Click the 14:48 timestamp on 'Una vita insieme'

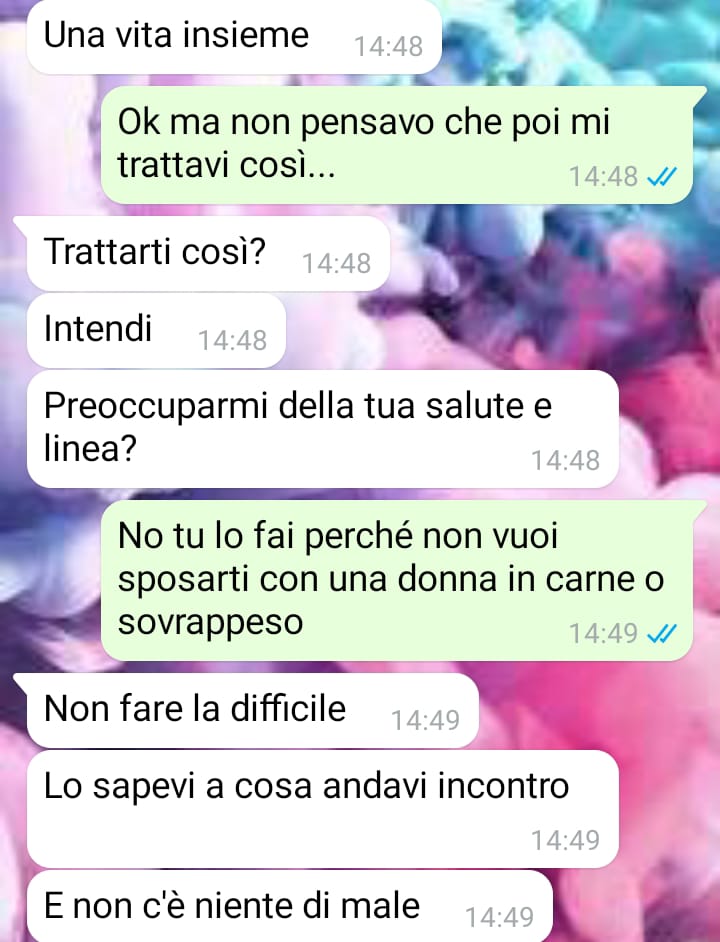(x=388, y=47)
